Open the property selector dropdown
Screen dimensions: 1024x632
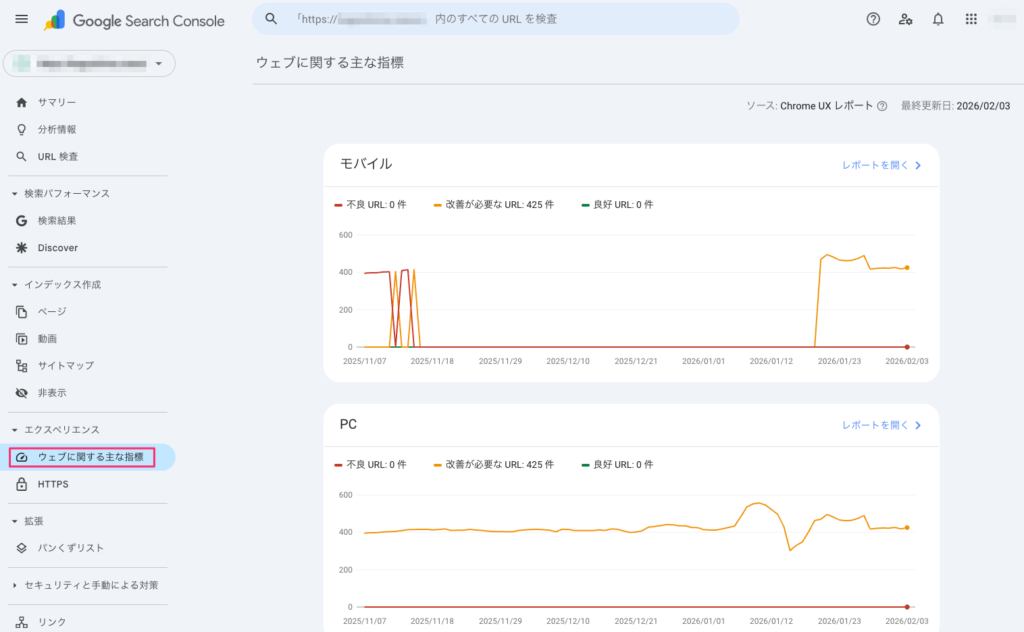pos(87,63)
